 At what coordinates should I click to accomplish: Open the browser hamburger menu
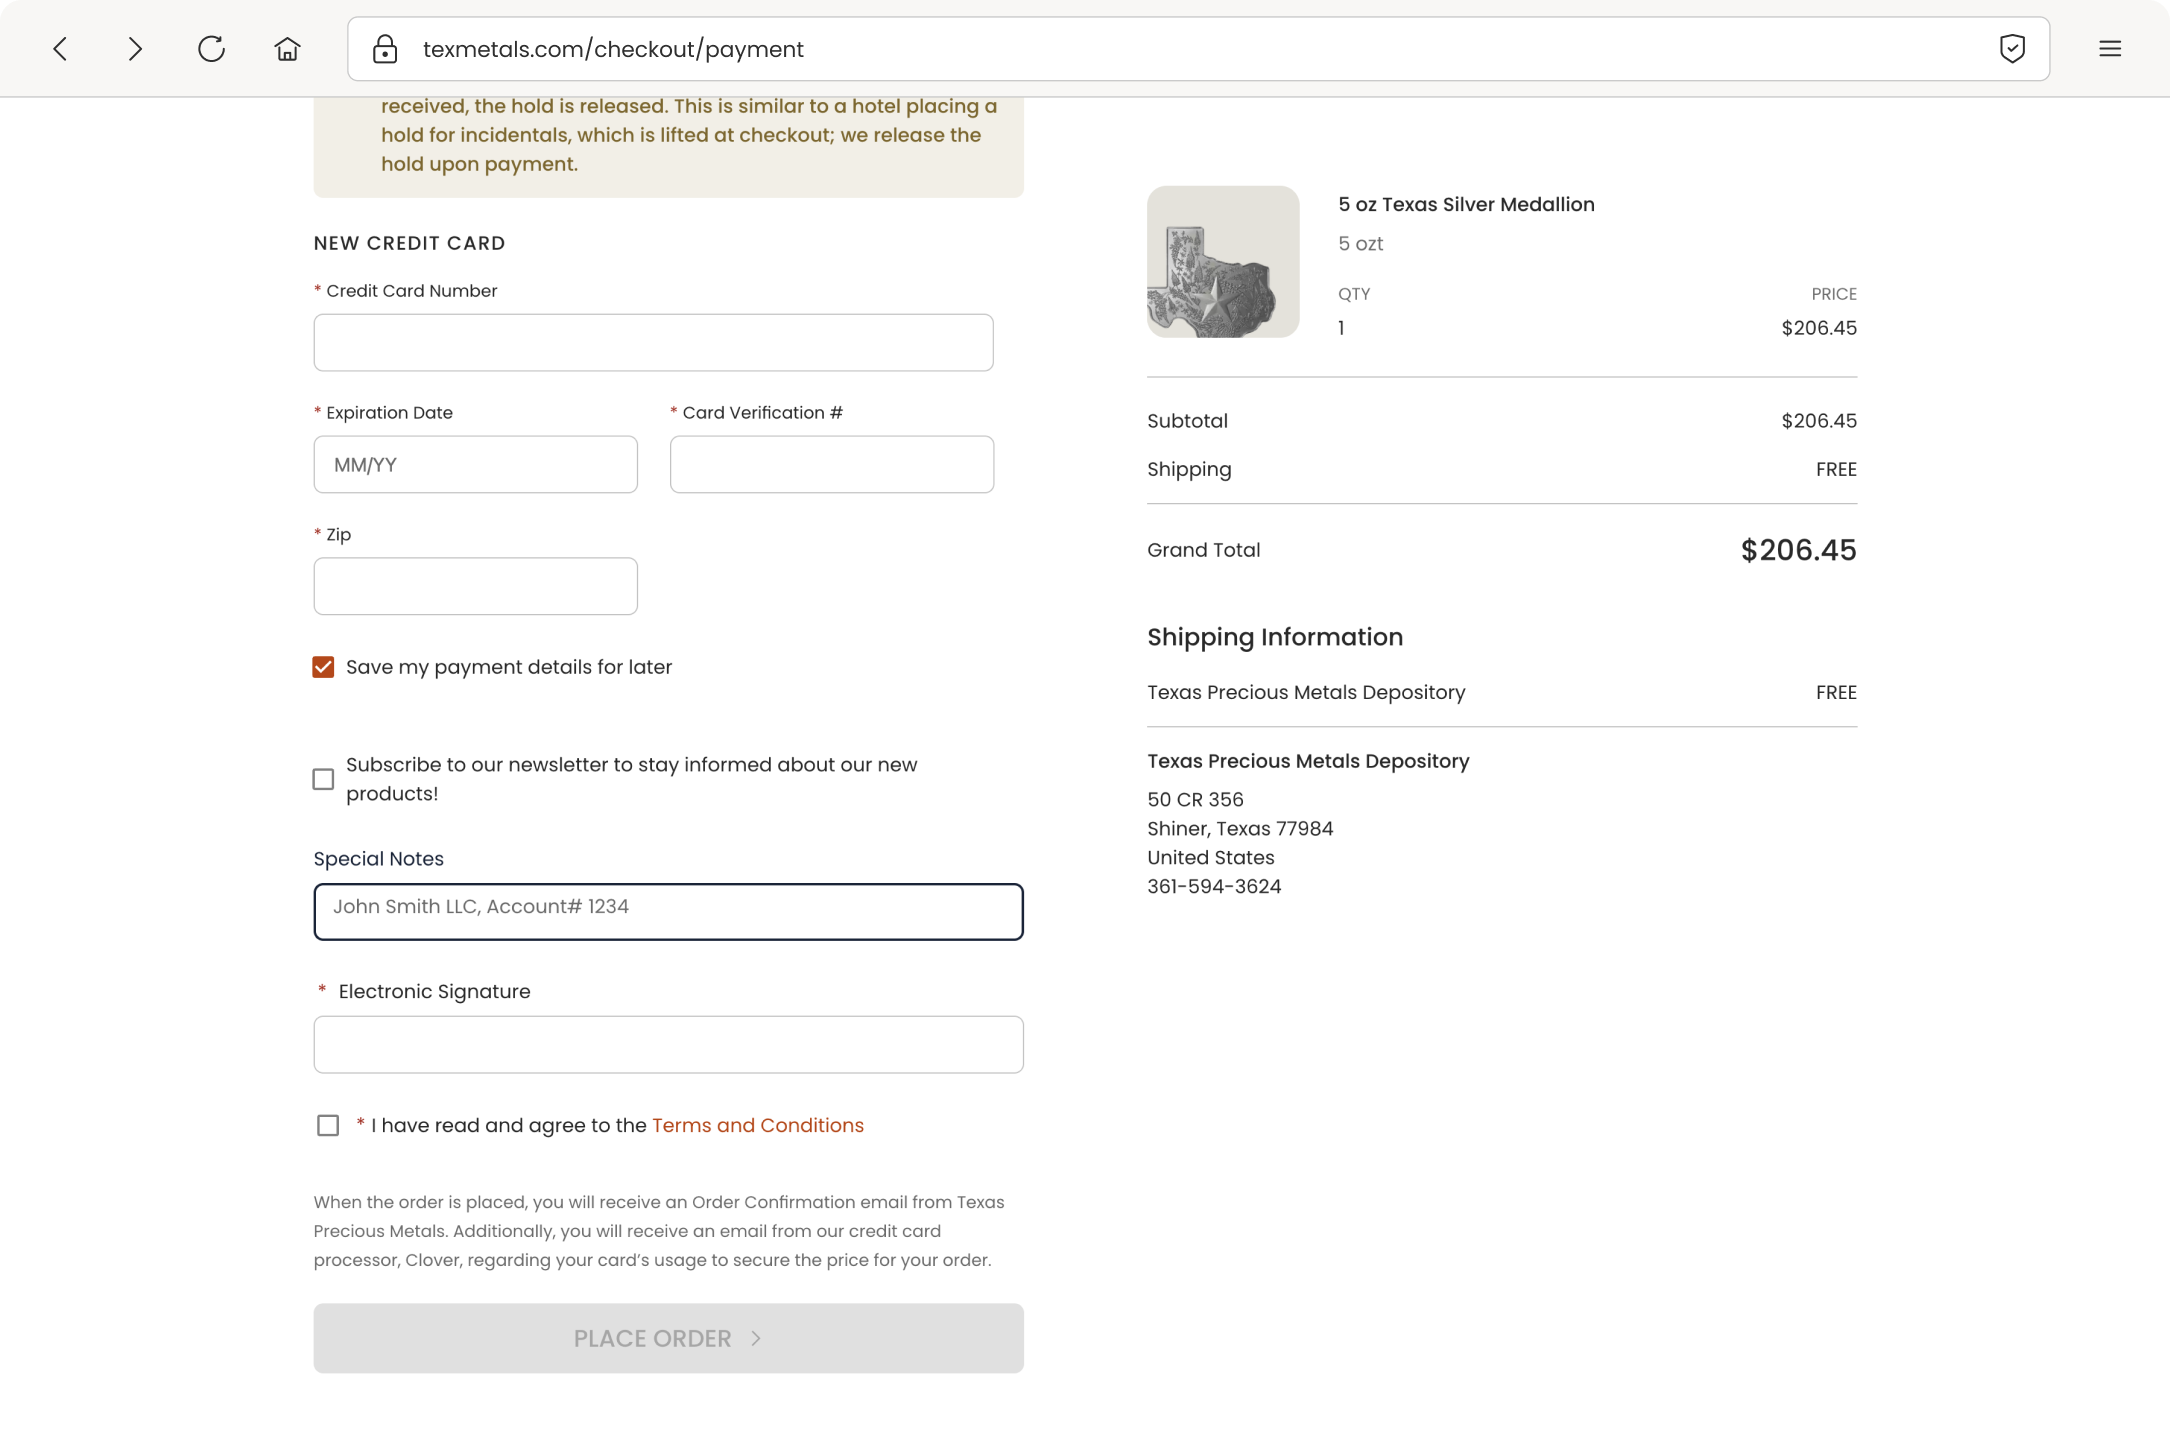[2110, 49]
